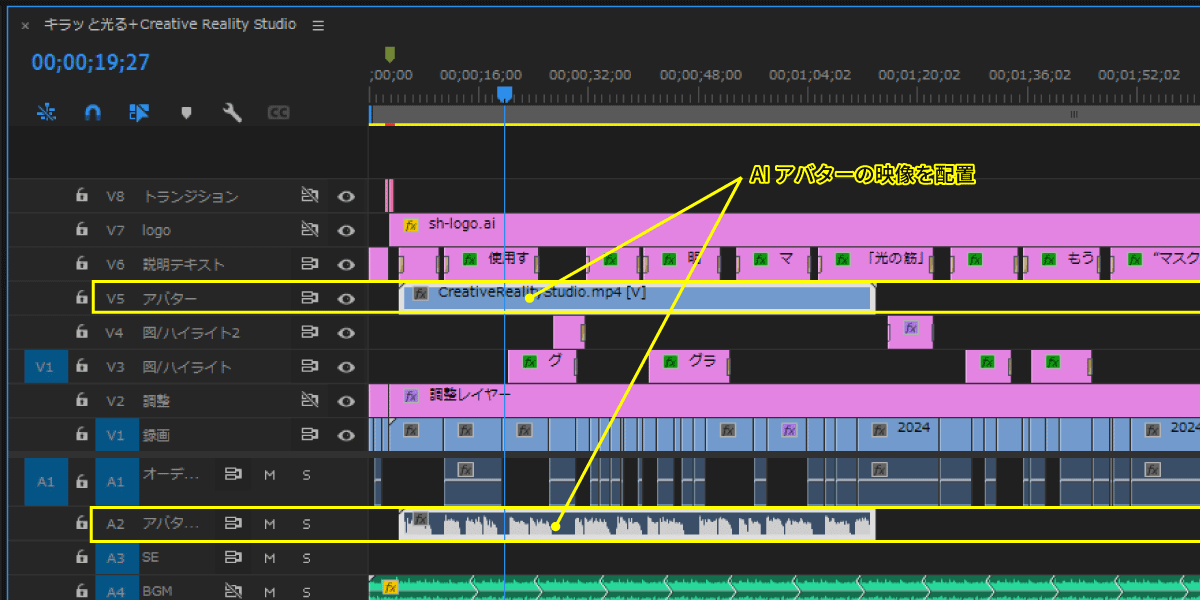The image size is (1200, 600).
Task: Click the V1 source patch indicator
Action: 44,367
